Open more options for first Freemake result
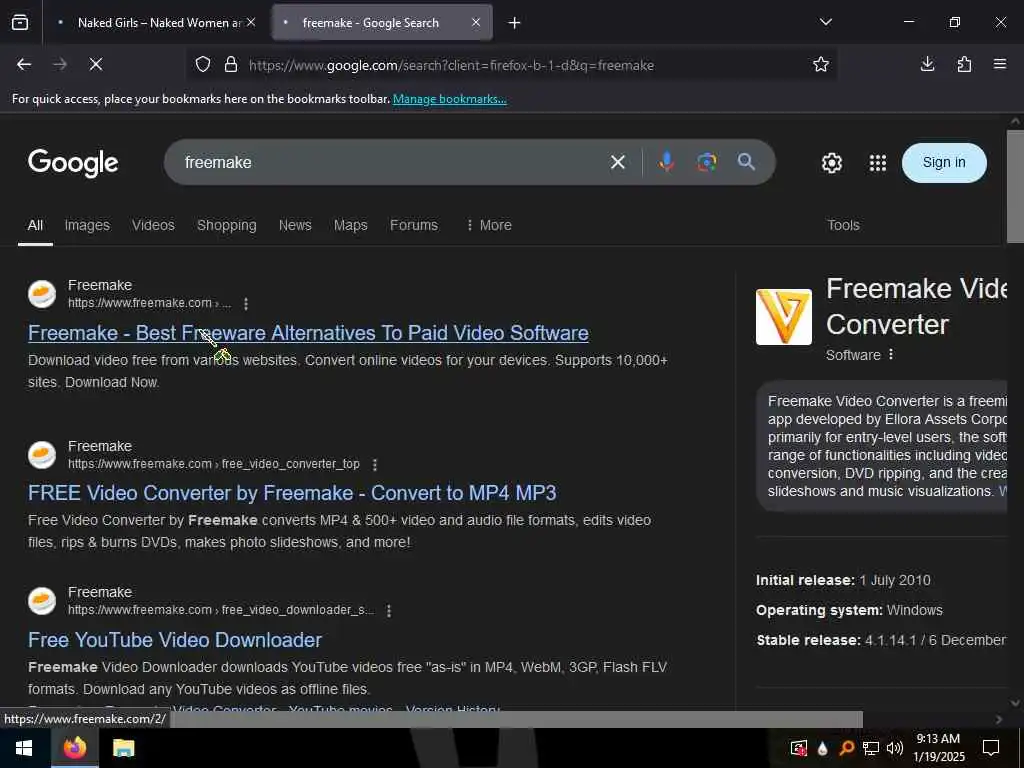The width and height of the screenshot is (1024, 768). click(246, 304)
